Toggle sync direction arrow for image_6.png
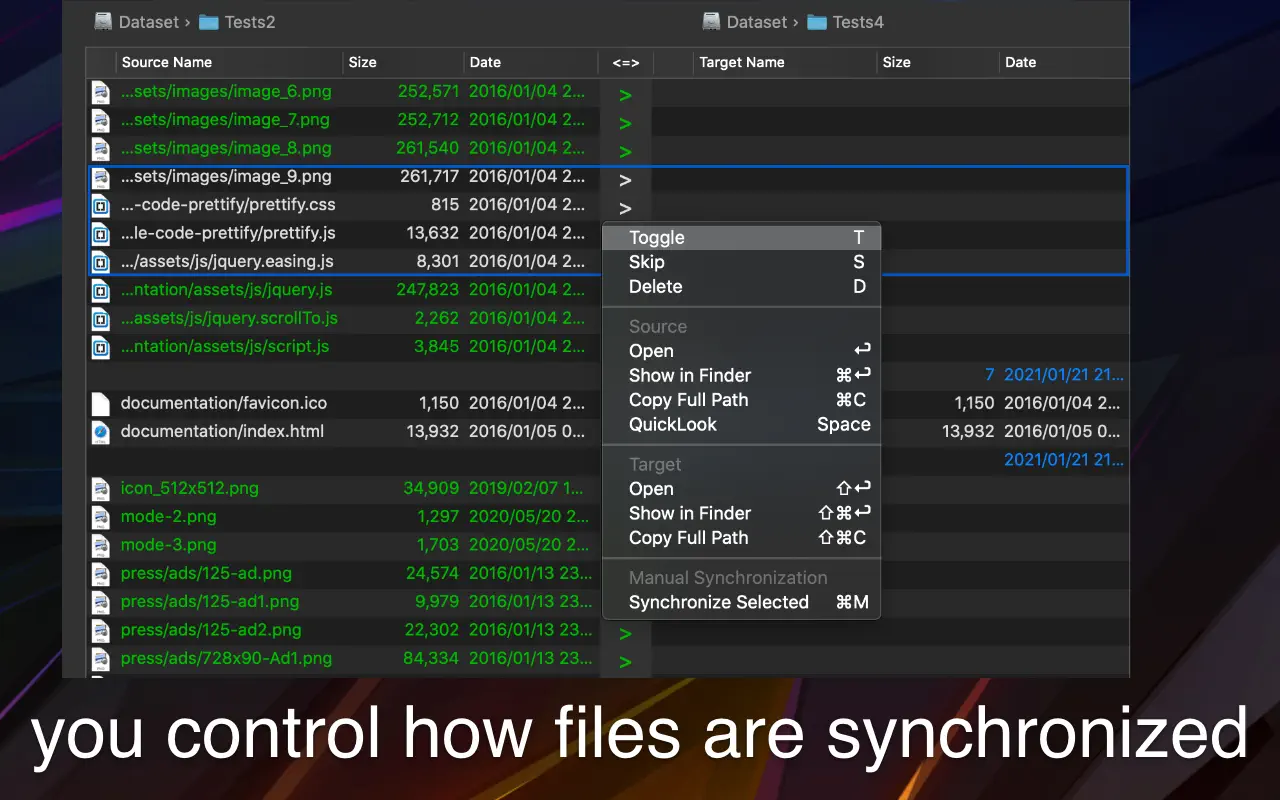This screenshot has width=1280, height=800. pyautogui.click(x=625, y=96)
